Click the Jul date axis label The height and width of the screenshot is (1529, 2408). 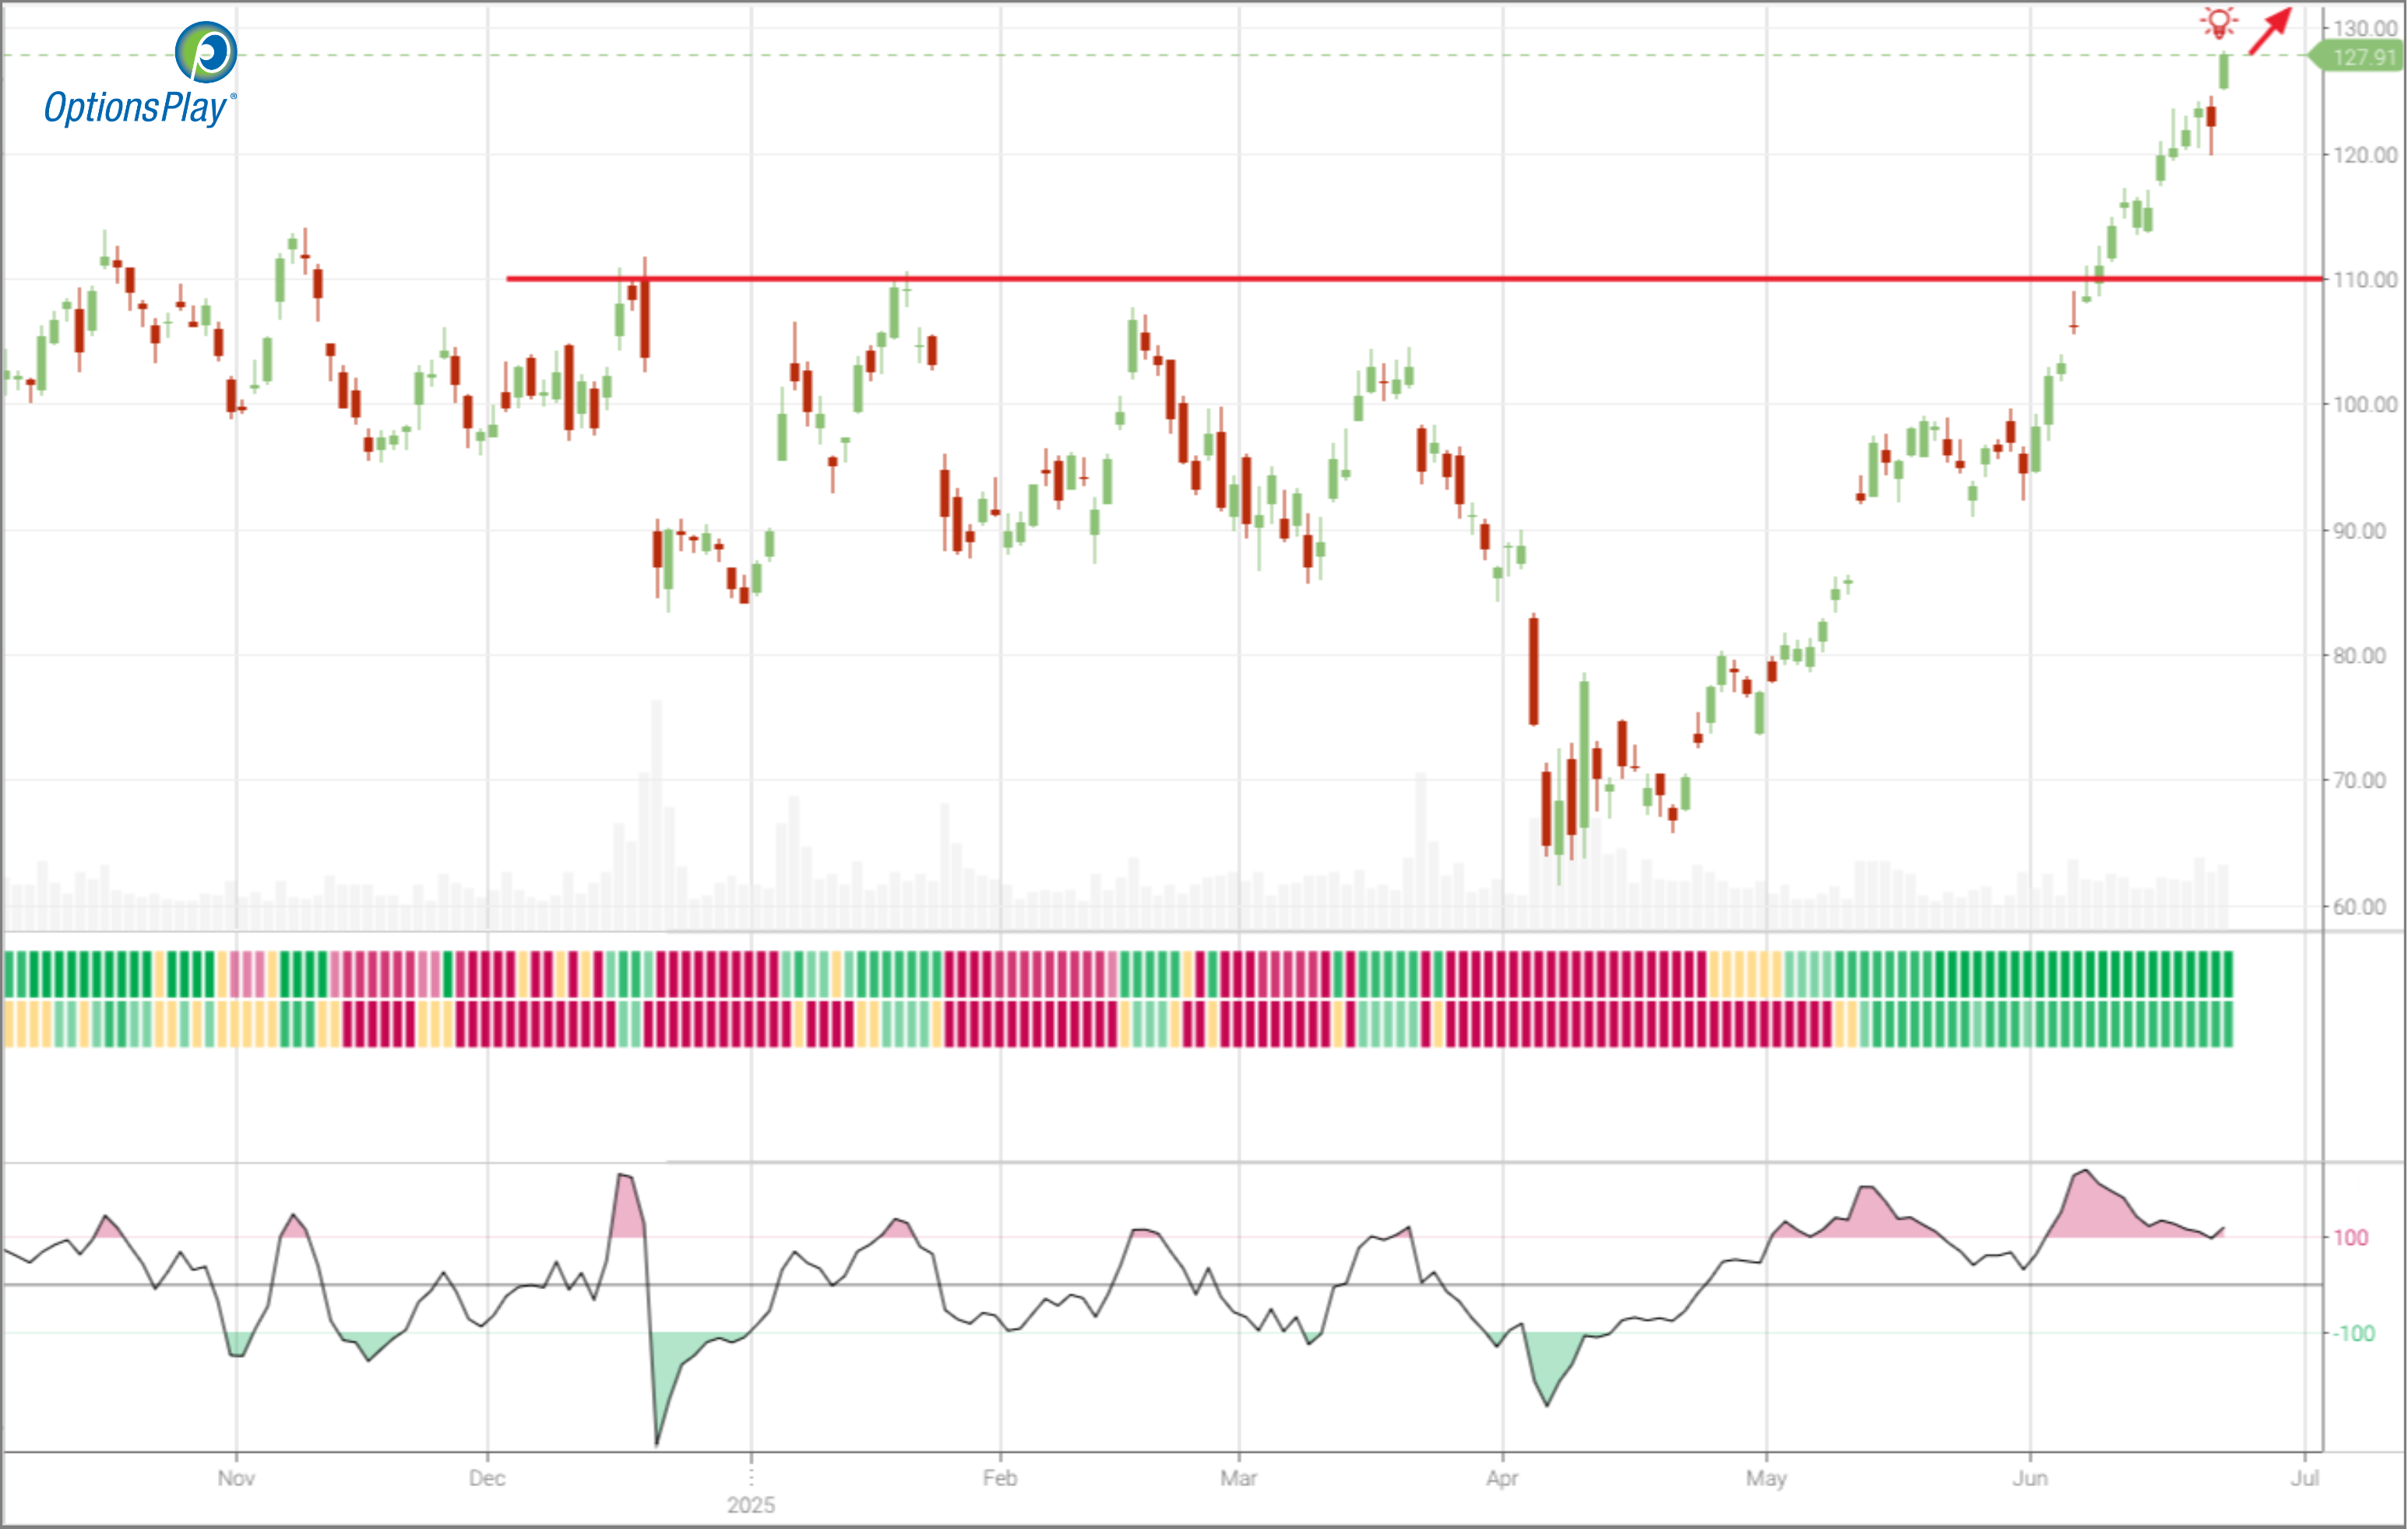coord(2305,1478)
